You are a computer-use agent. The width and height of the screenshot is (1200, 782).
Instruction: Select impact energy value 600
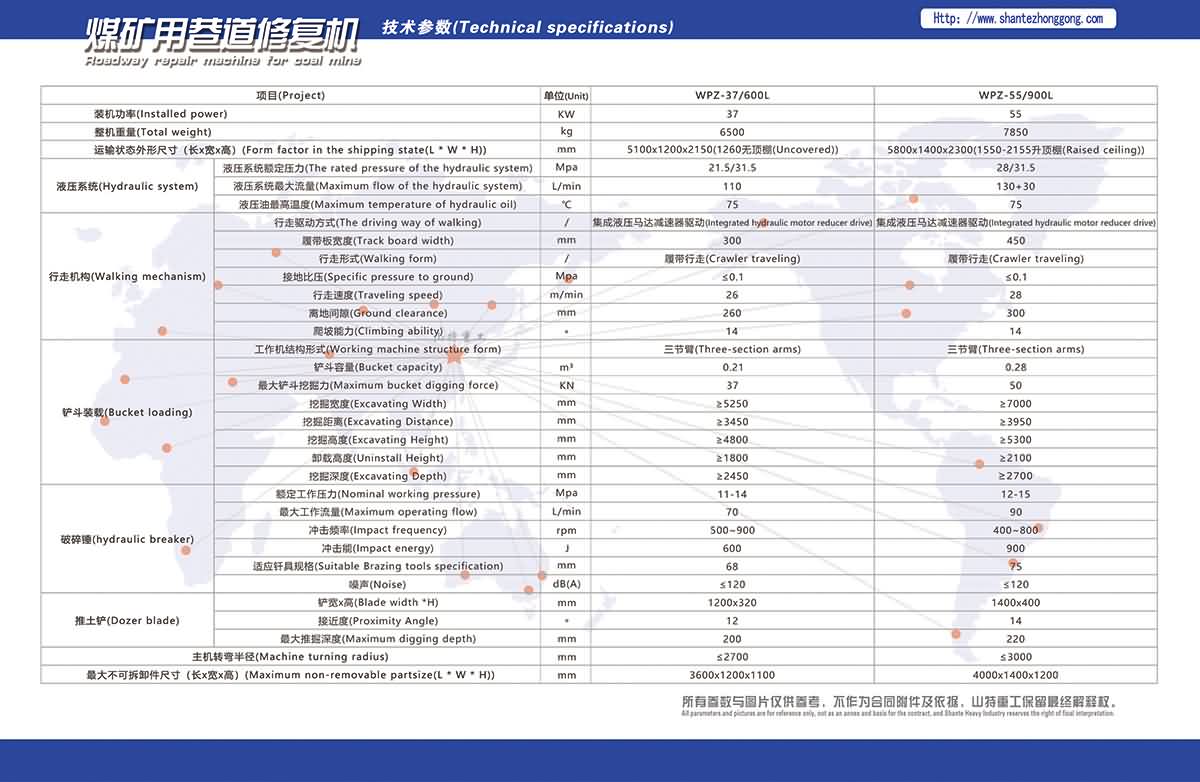click(x=732, y=548)
